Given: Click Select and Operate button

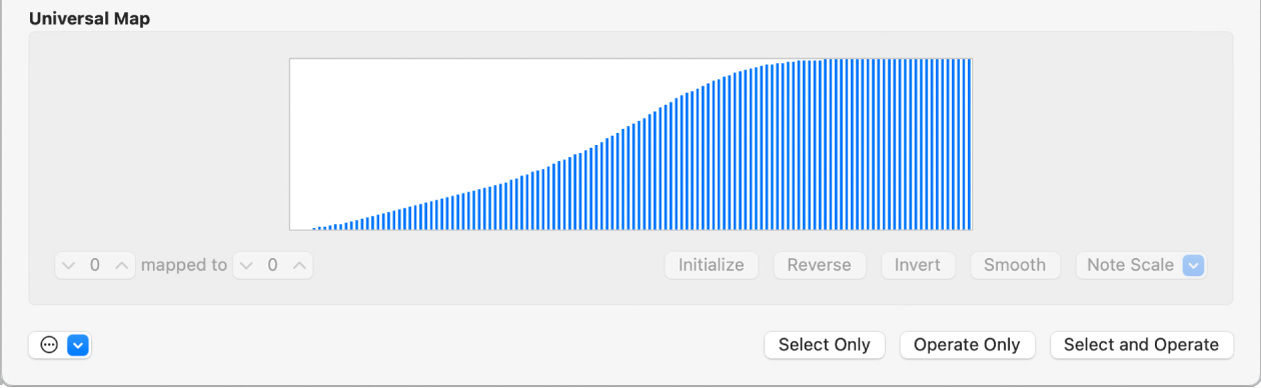Looking at the screenshot, I should pyautogui.click(x=1141, y=345).
